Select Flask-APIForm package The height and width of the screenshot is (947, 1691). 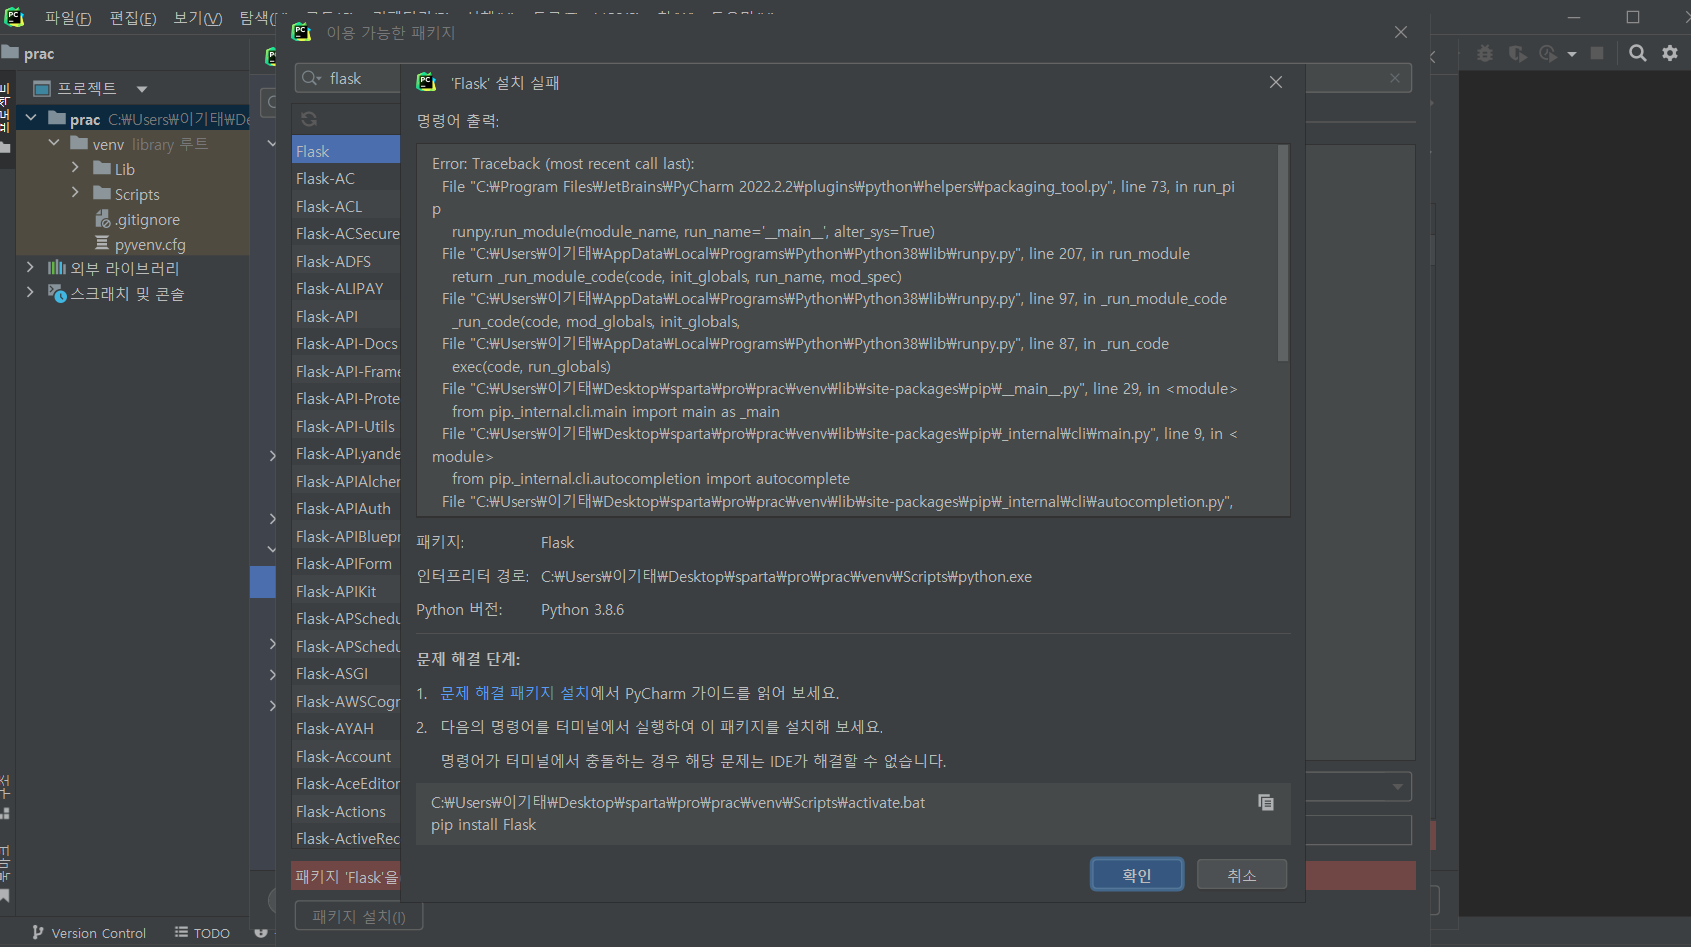(x=346, y=563)
